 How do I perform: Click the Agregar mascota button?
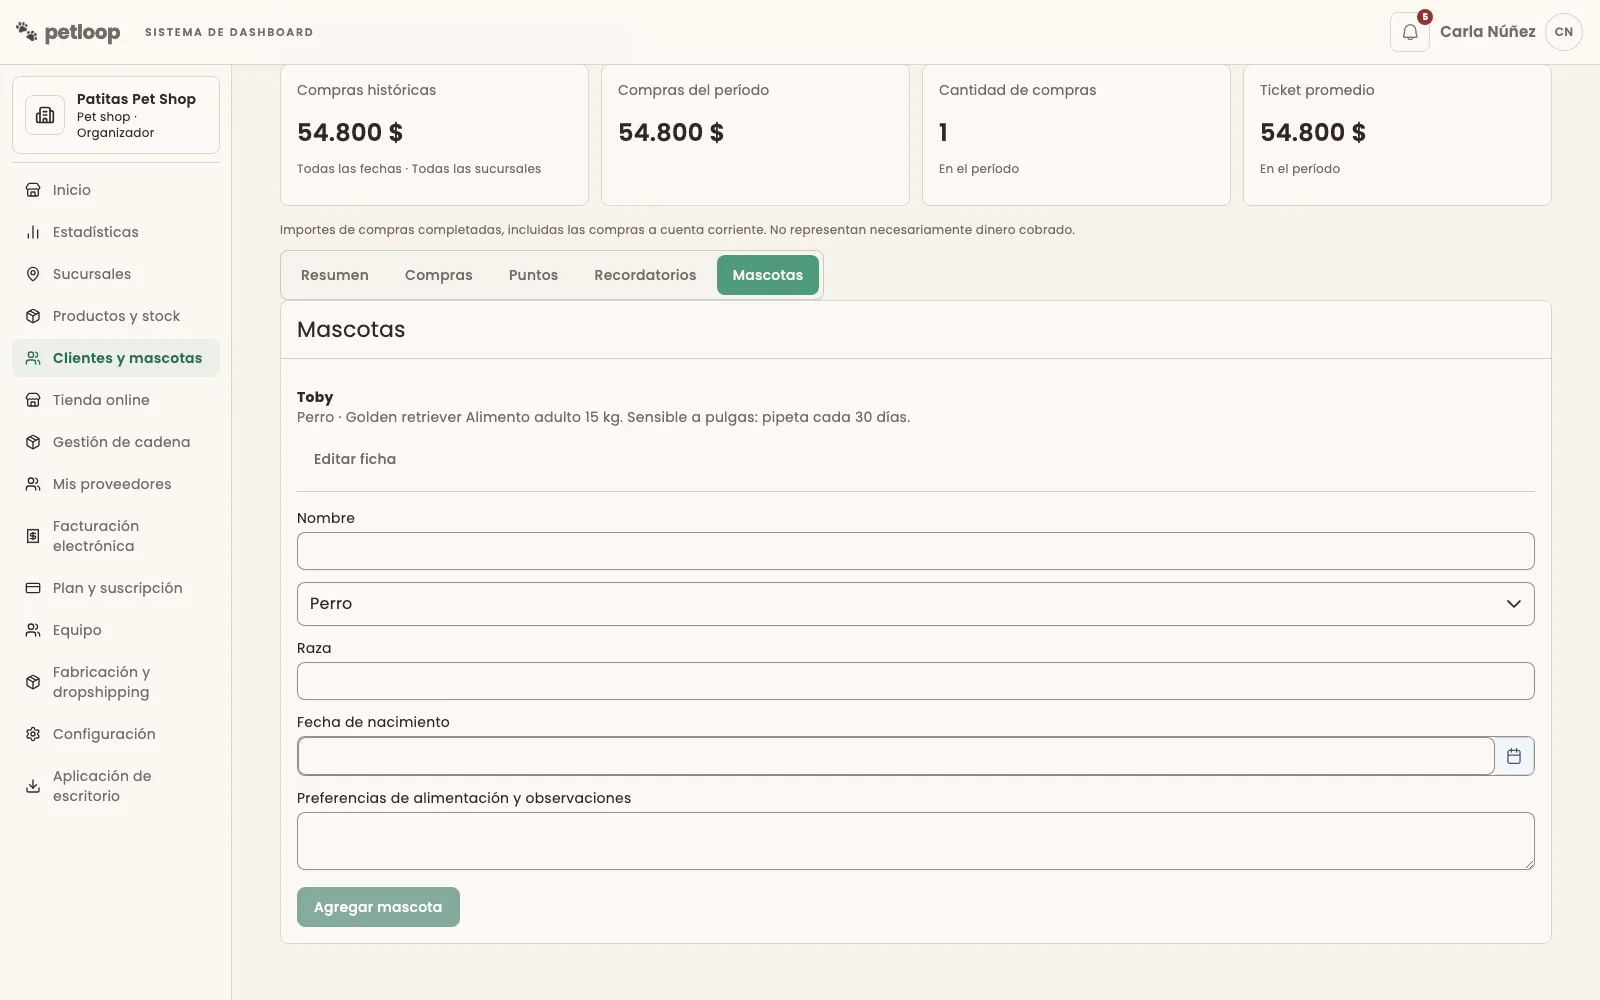tap(378, 907)
